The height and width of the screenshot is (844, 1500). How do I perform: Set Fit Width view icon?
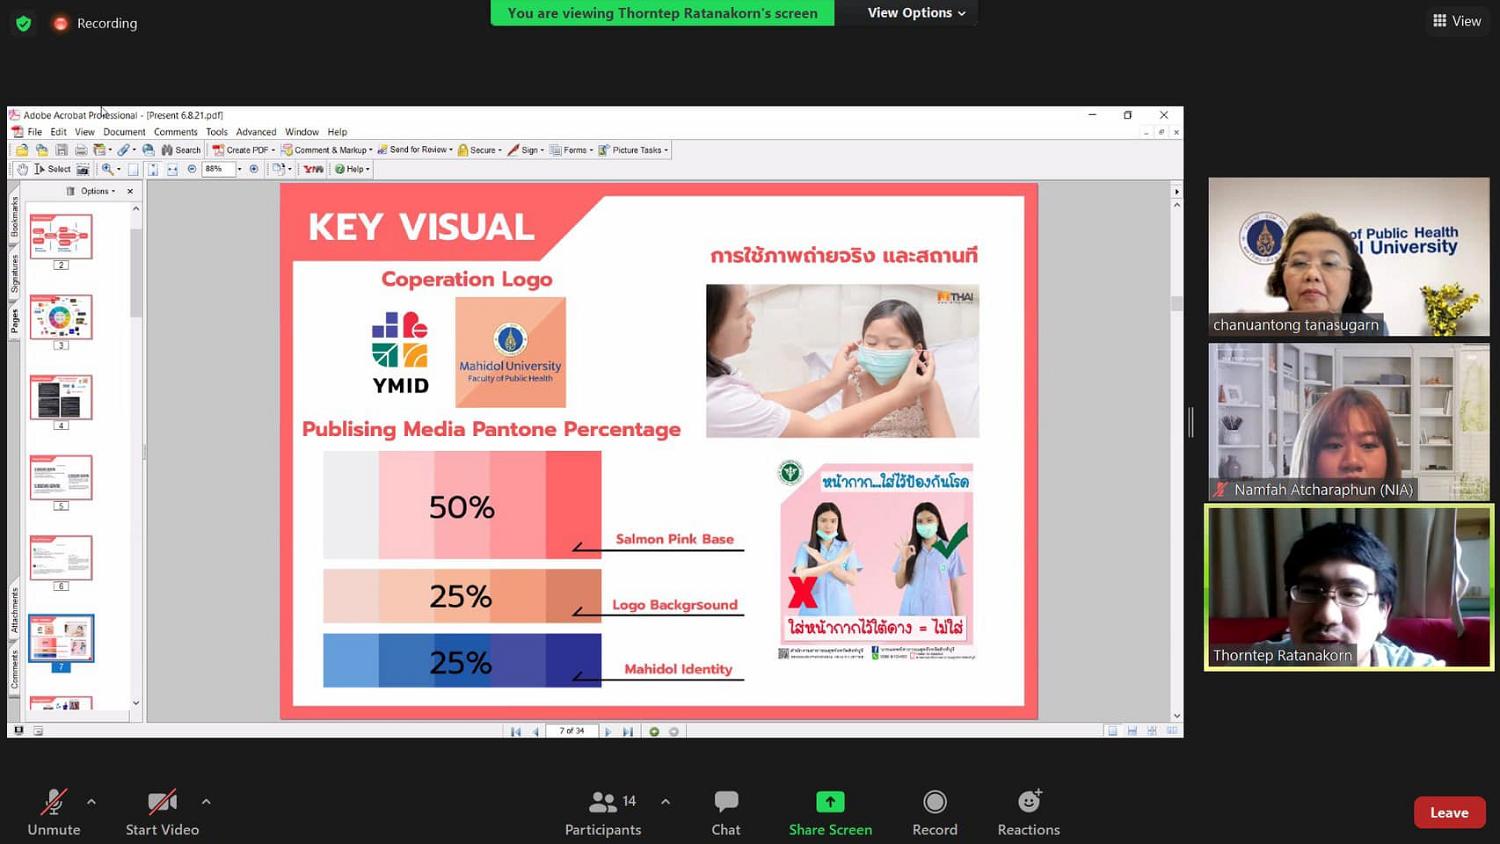pyautogui.click(x=172, y=169)
